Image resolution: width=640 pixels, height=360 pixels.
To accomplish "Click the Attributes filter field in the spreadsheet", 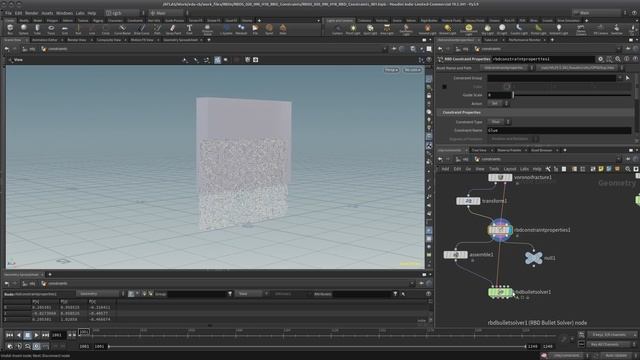I will (x=362, y=294).
